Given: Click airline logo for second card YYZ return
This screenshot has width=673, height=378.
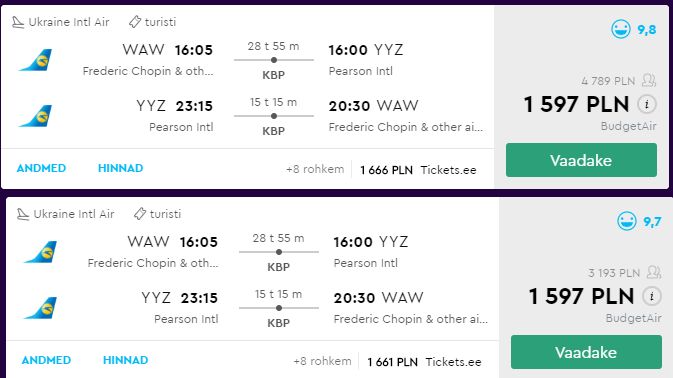Looking at the screenshot, I should (40, 308).
